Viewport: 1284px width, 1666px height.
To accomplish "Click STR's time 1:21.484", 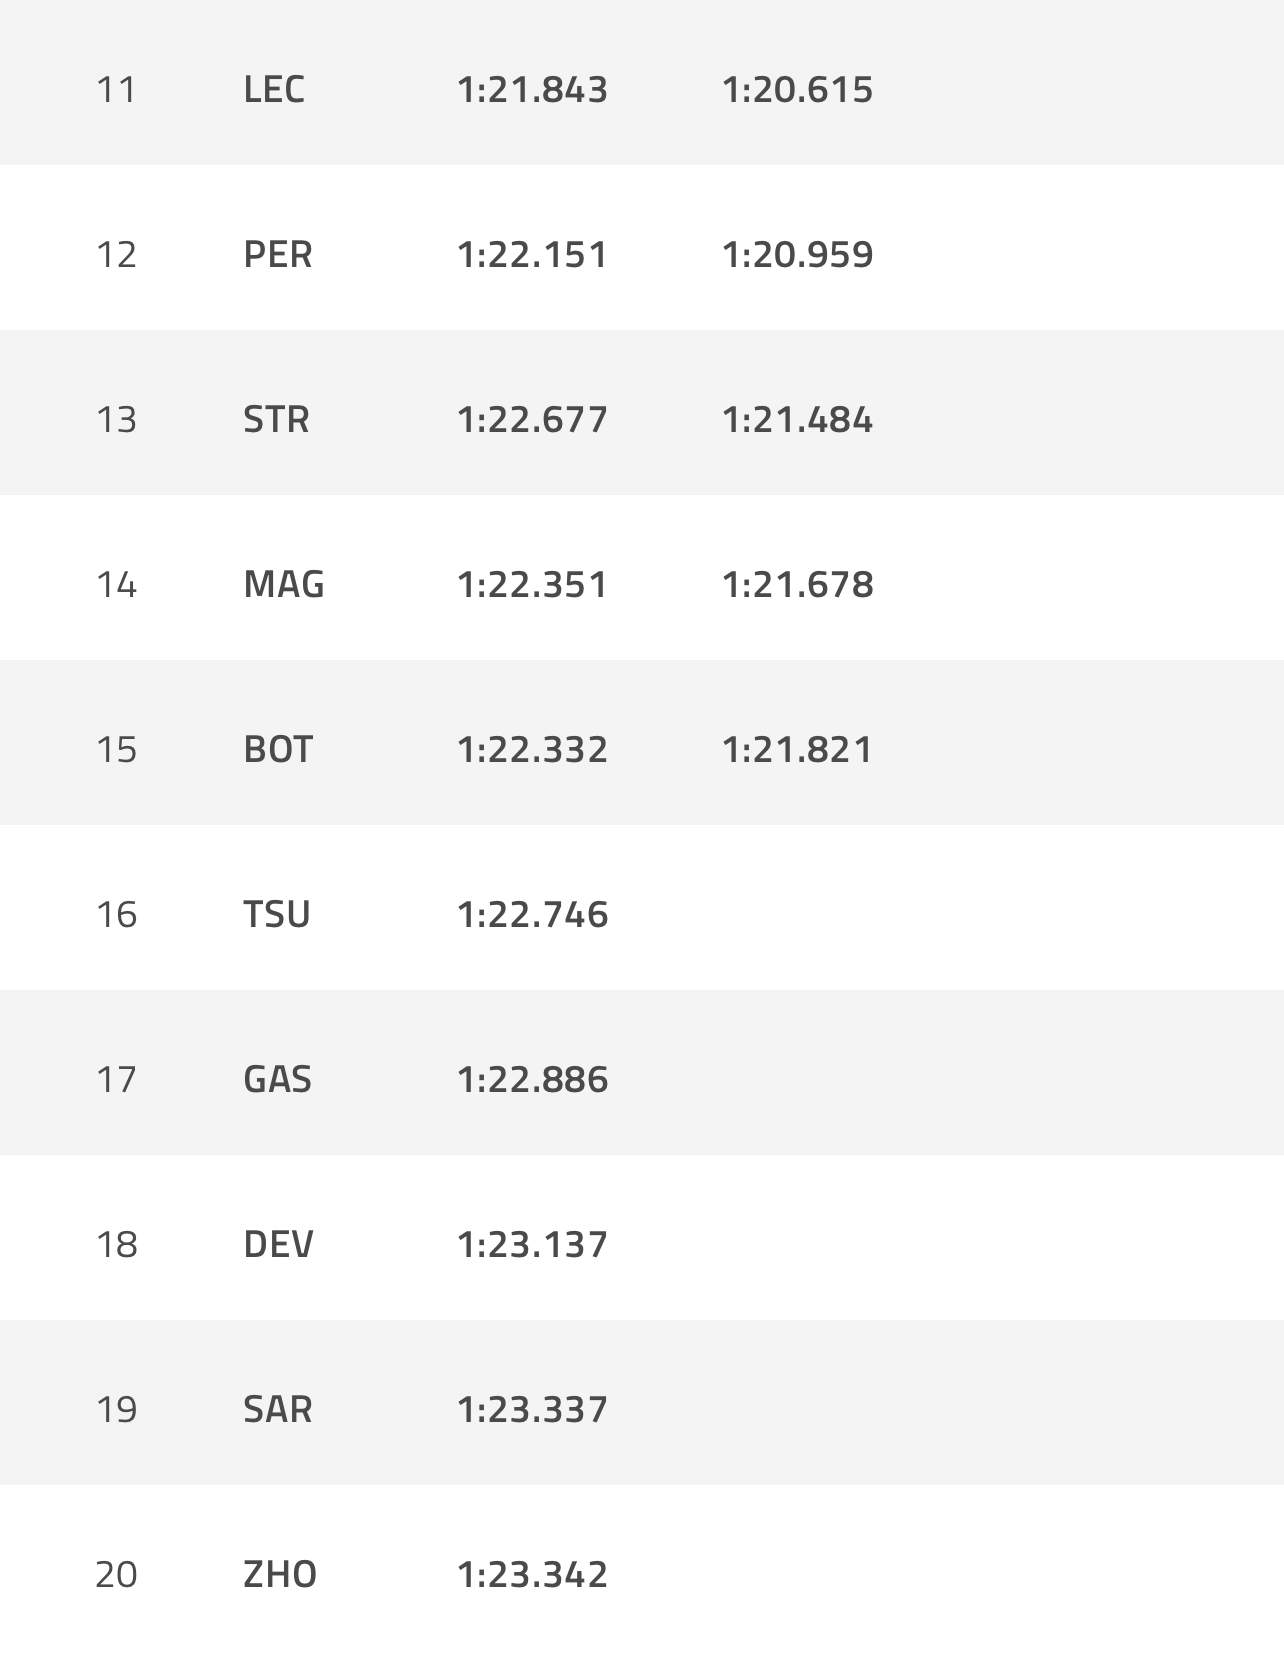I will tap(797, 419).
